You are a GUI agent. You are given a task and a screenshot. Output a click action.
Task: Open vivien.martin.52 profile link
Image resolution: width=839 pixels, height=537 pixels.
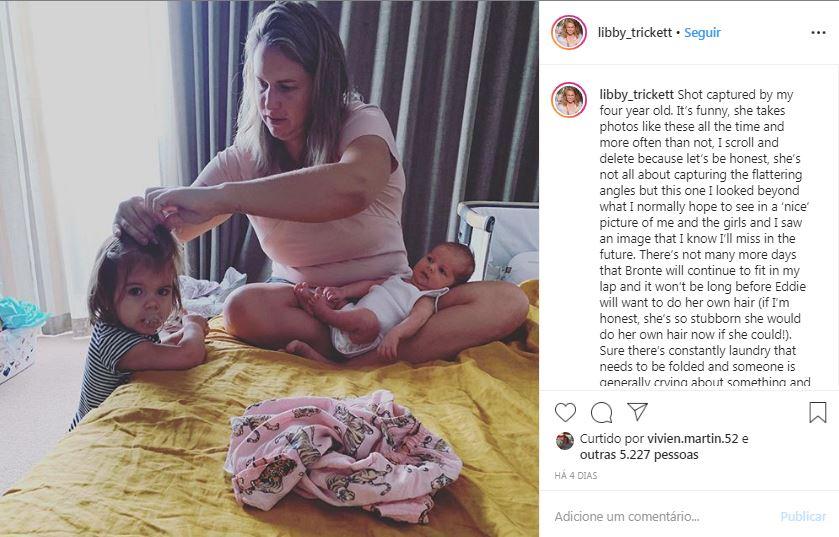pos(693,439)
